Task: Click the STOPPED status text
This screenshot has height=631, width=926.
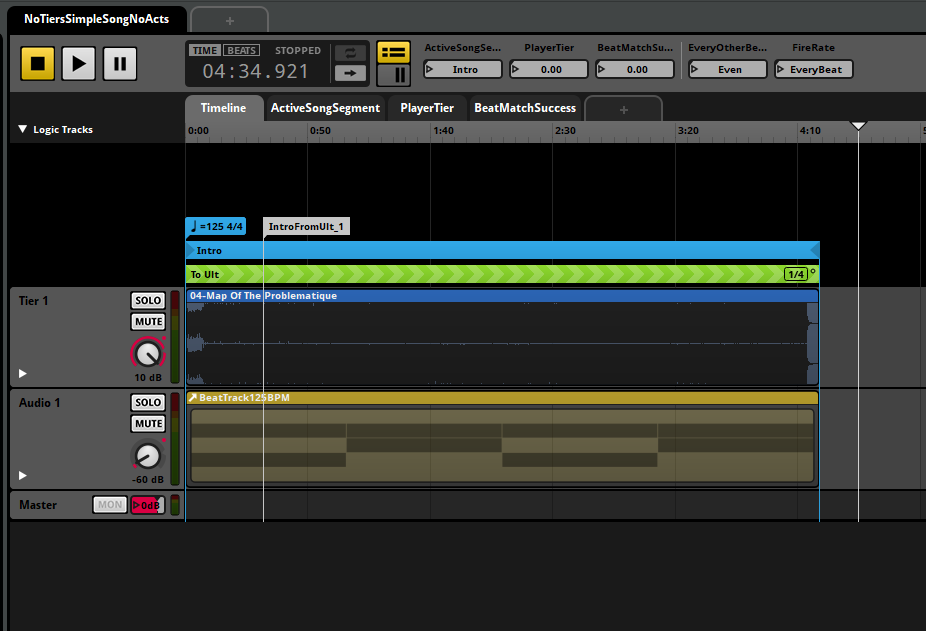Action: pos(298,51)
